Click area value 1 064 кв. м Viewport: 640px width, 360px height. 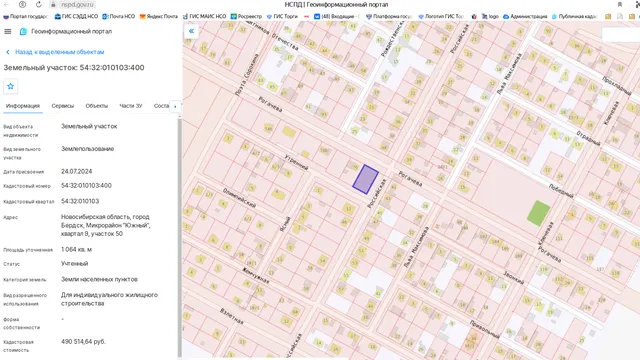click(76, 249)
